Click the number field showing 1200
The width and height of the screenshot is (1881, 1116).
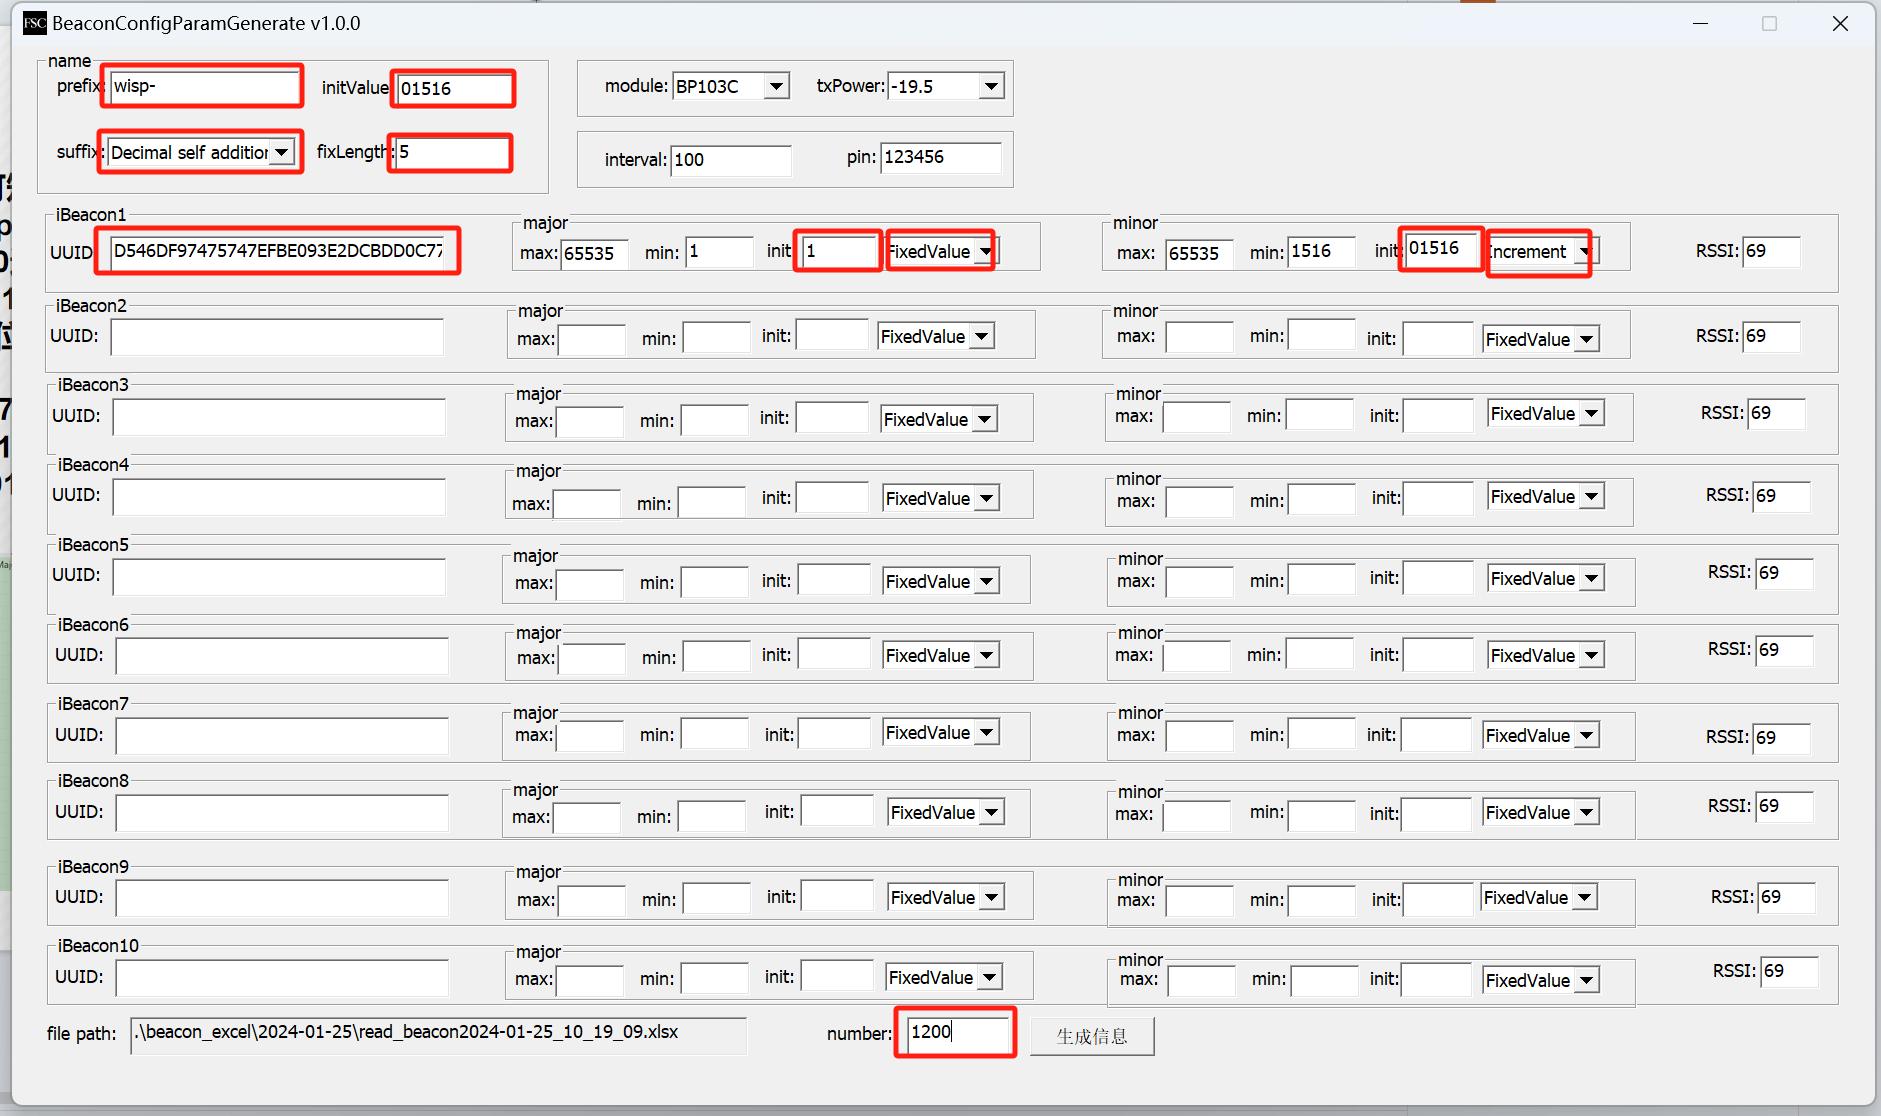pos(958,1033)
